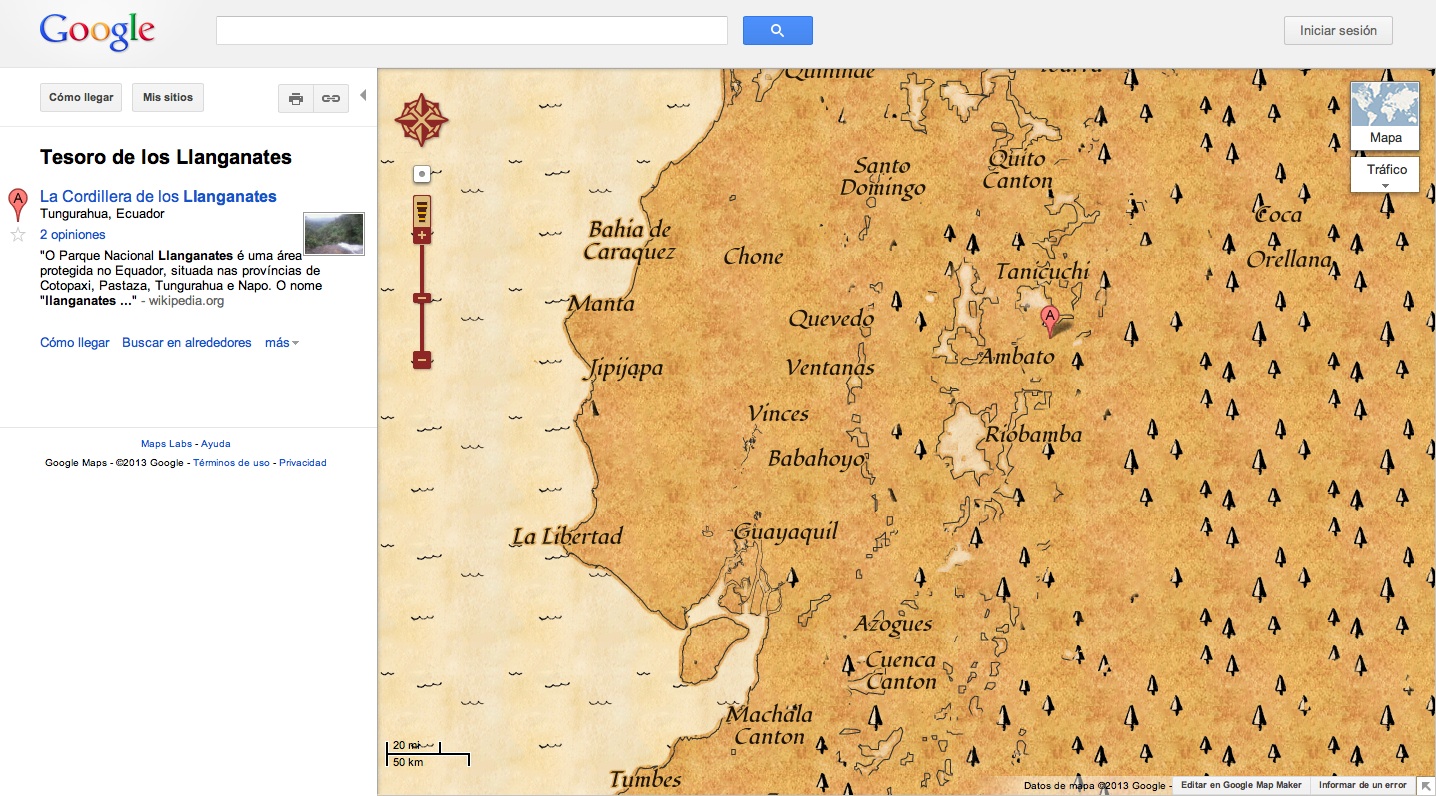The width and height of the screenshot is (1436, 796).
Task: Click the Machala Canton label
Action: click(x=770, y=726)
